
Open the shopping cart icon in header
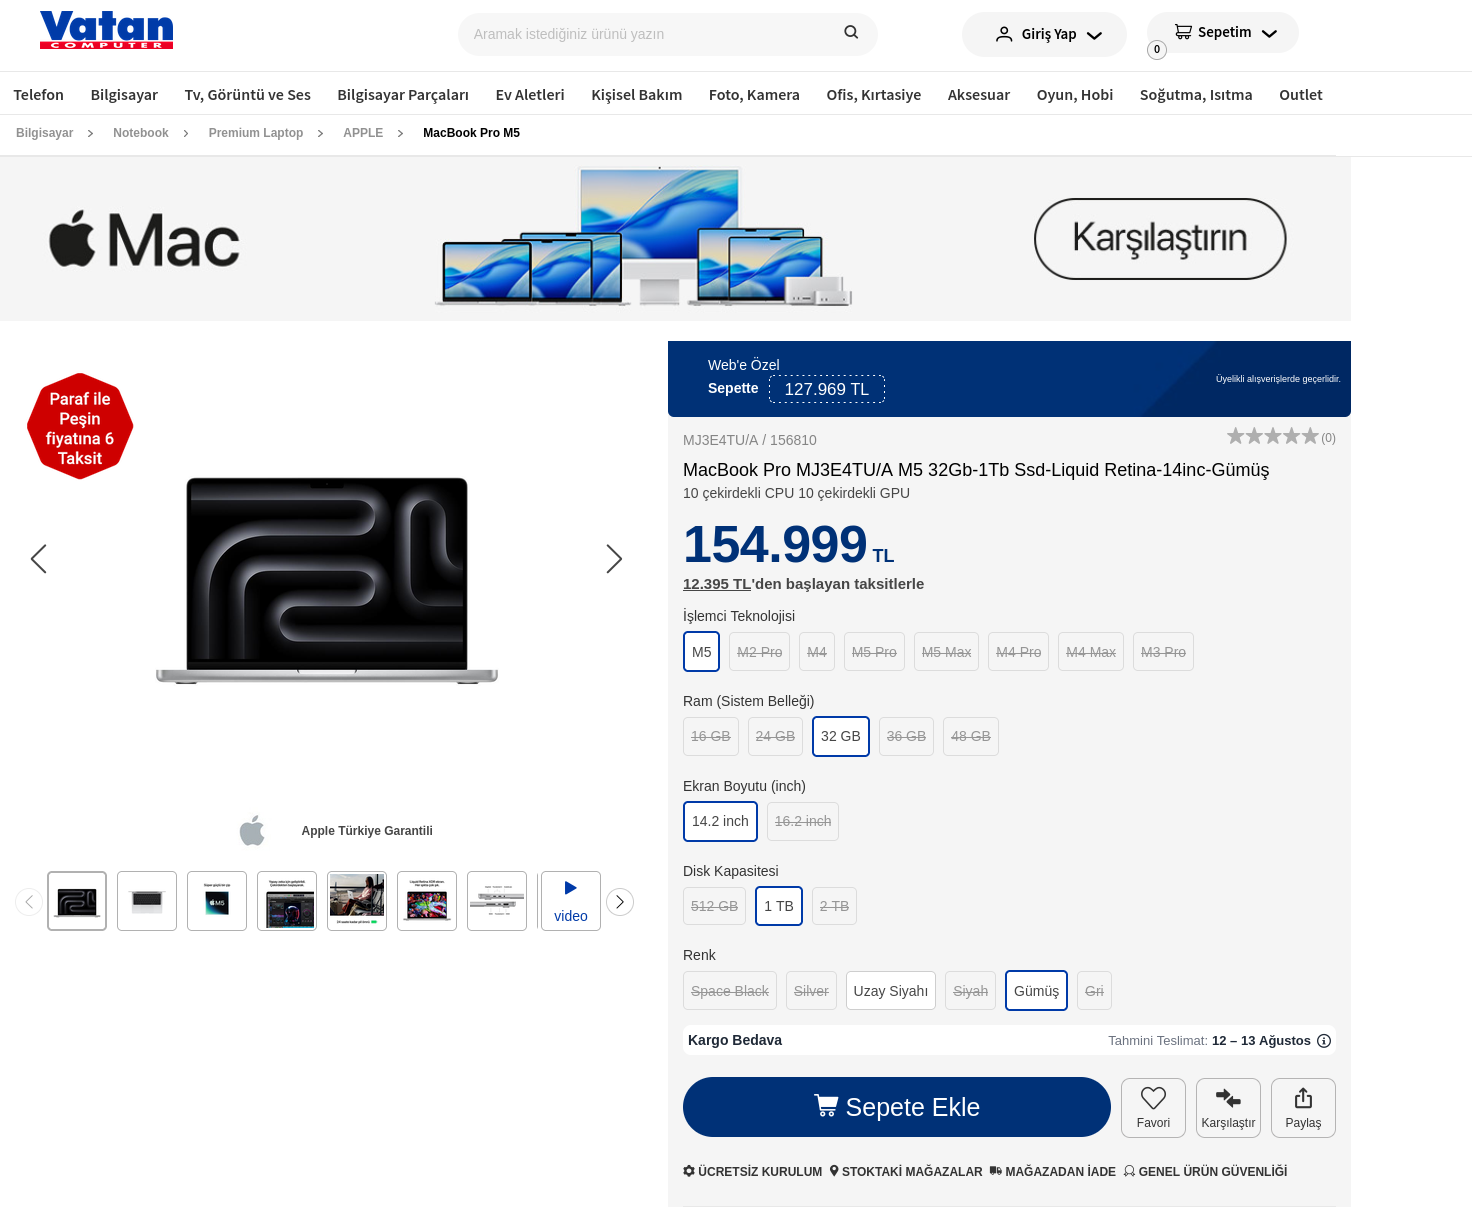tap(1183, 32)
